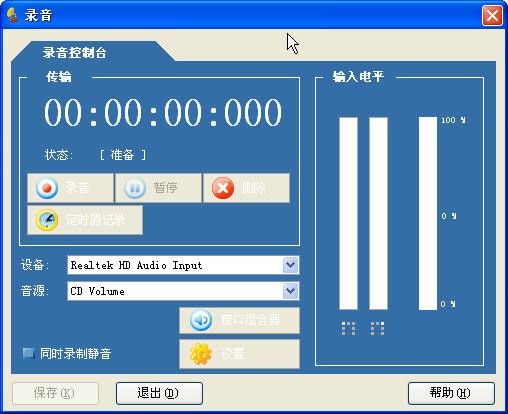This screenshot has height=414, width=508.
Task: Click the blue pause icon
Action: [x=135, y=188]
